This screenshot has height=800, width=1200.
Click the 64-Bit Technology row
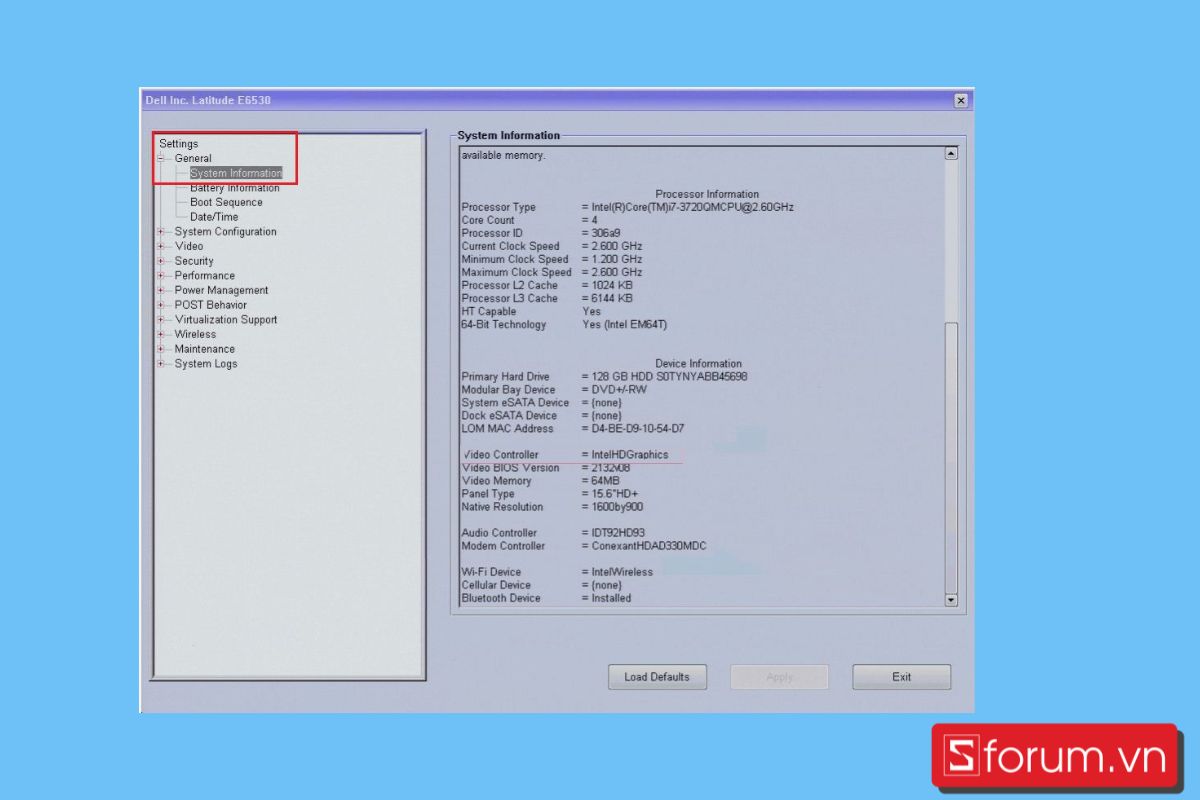click(564, 324)
